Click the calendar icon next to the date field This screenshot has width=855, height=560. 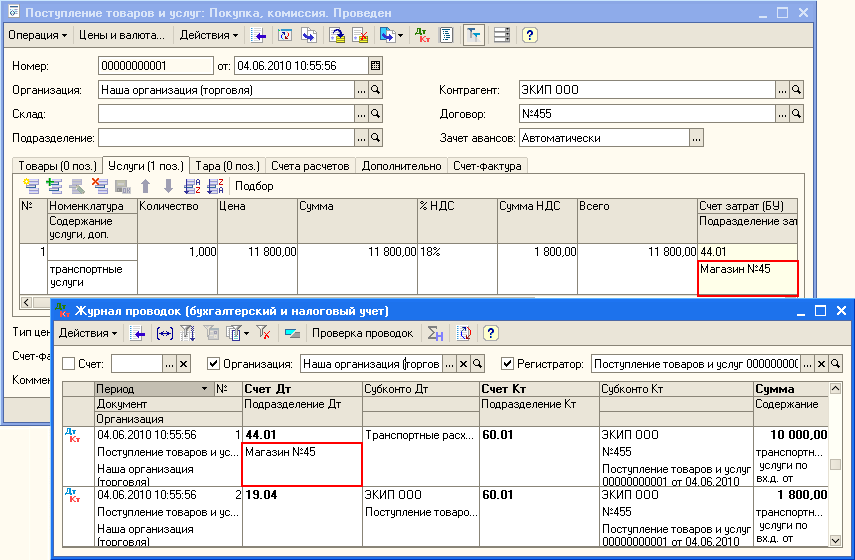coord(375,66)
